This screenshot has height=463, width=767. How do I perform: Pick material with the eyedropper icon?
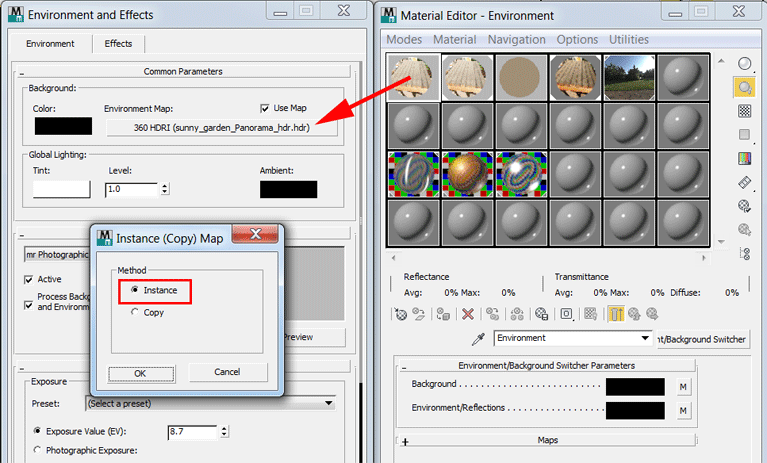[x=478, y=339]
